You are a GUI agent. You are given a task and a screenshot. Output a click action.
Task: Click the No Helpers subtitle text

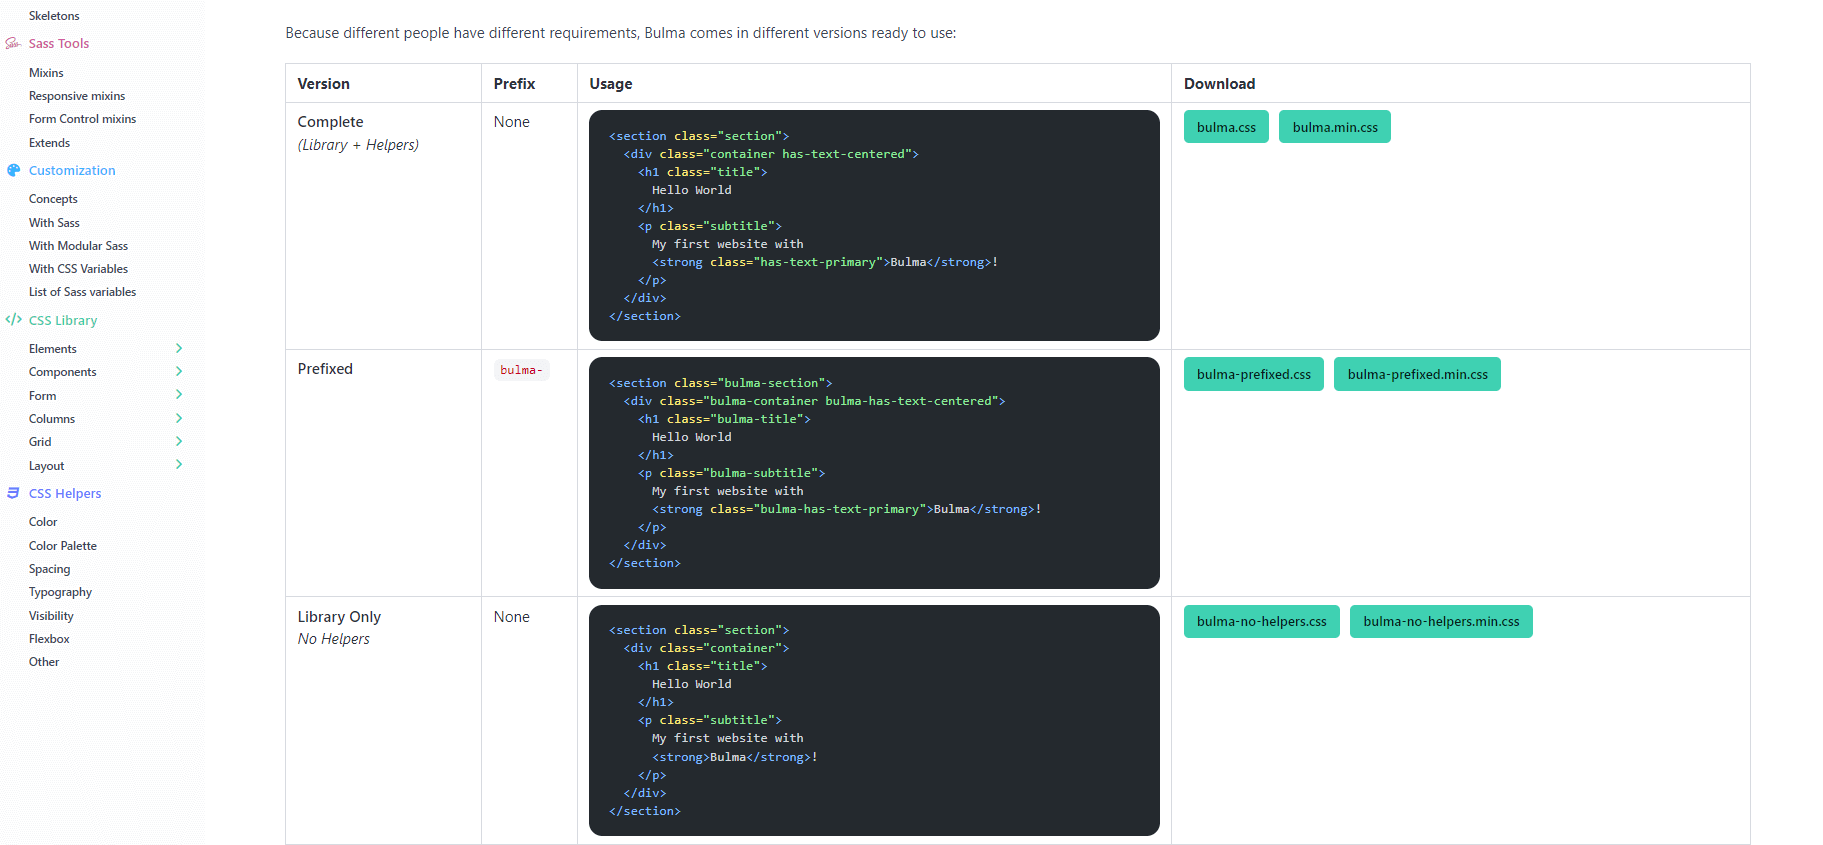coord(333,639)
